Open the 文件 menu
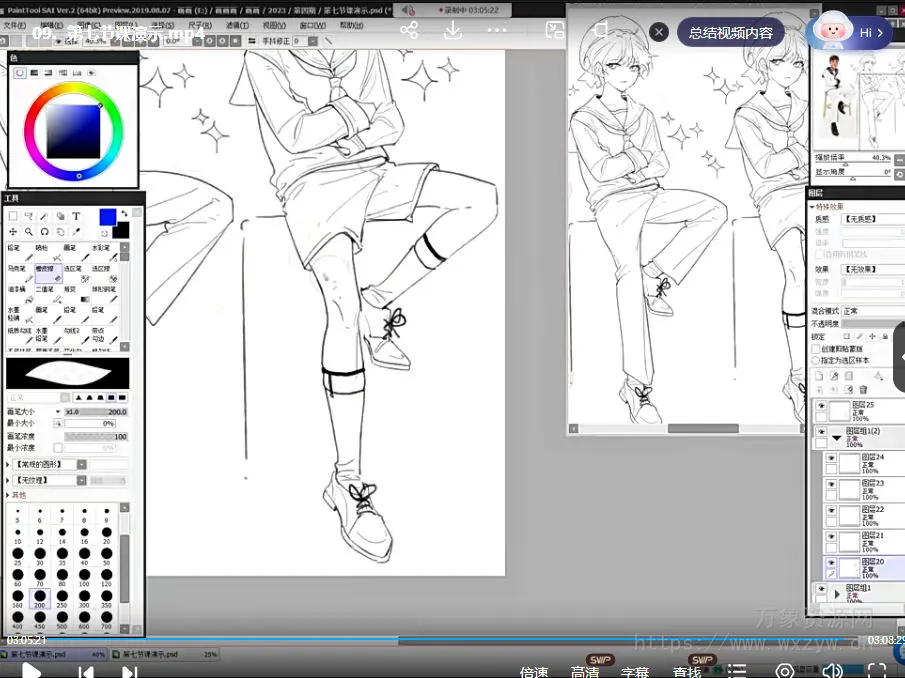Viewport: 905px width, 678px height. pyautogui.click(x=14, y=25)
